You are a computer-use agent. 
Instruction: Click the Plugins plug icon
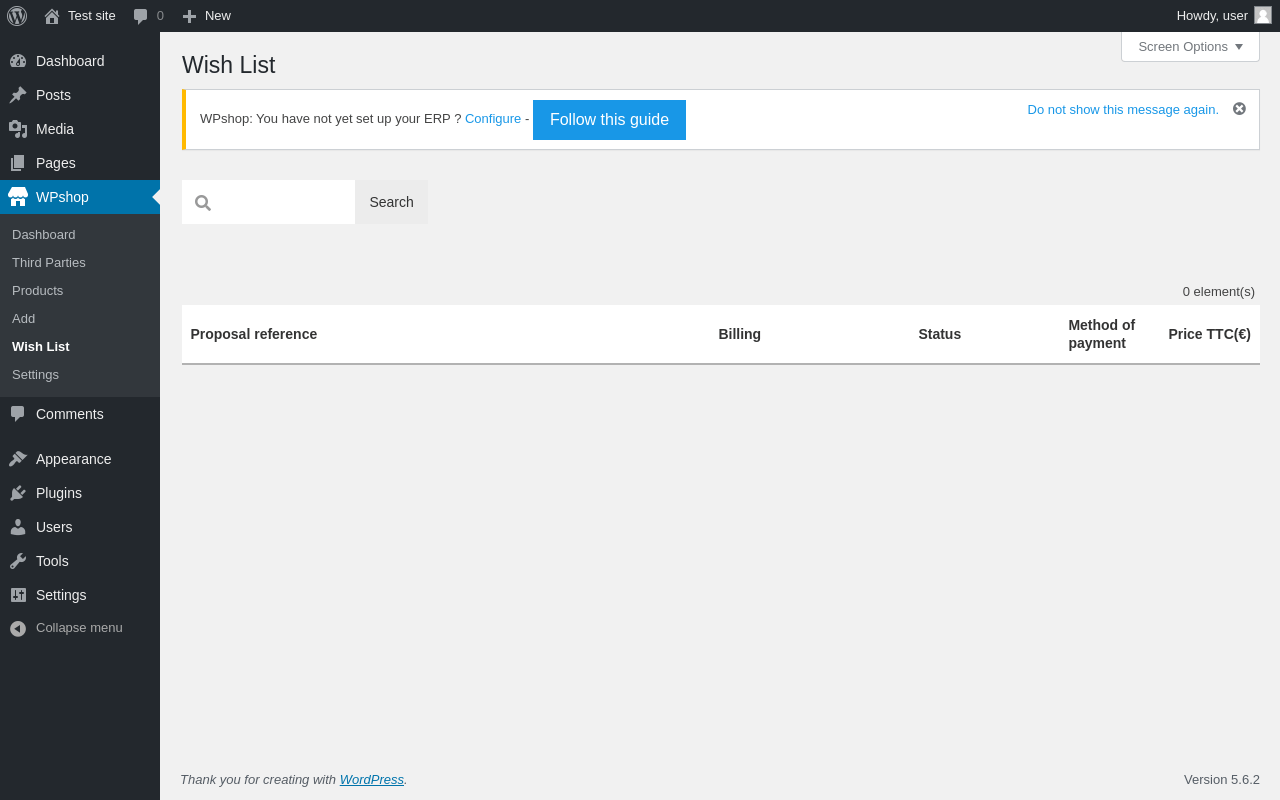pos(18,493)
